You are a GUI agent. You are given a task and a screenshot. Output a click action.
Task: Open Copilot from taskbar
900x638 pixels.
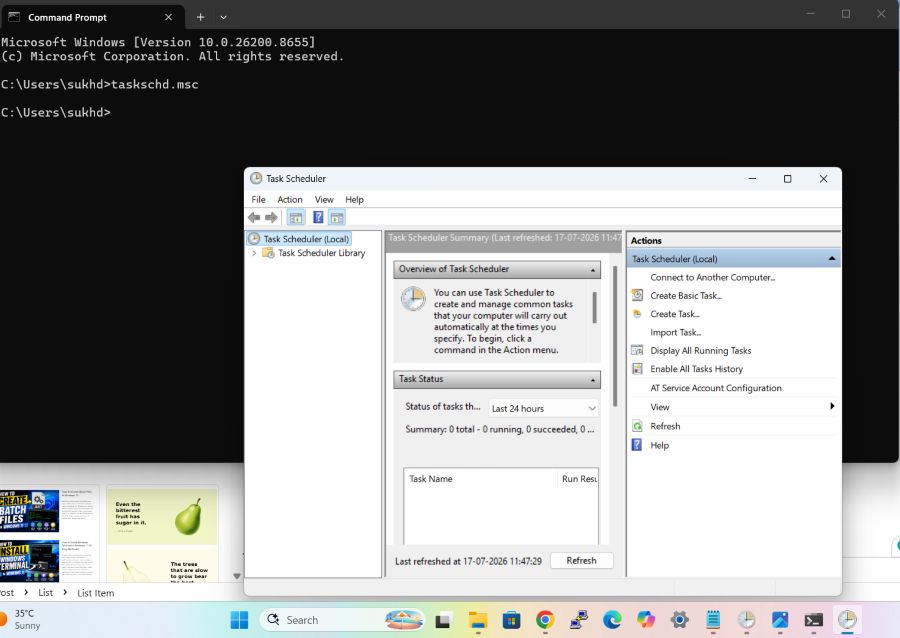pyautogui.click(x=646, y=620)
